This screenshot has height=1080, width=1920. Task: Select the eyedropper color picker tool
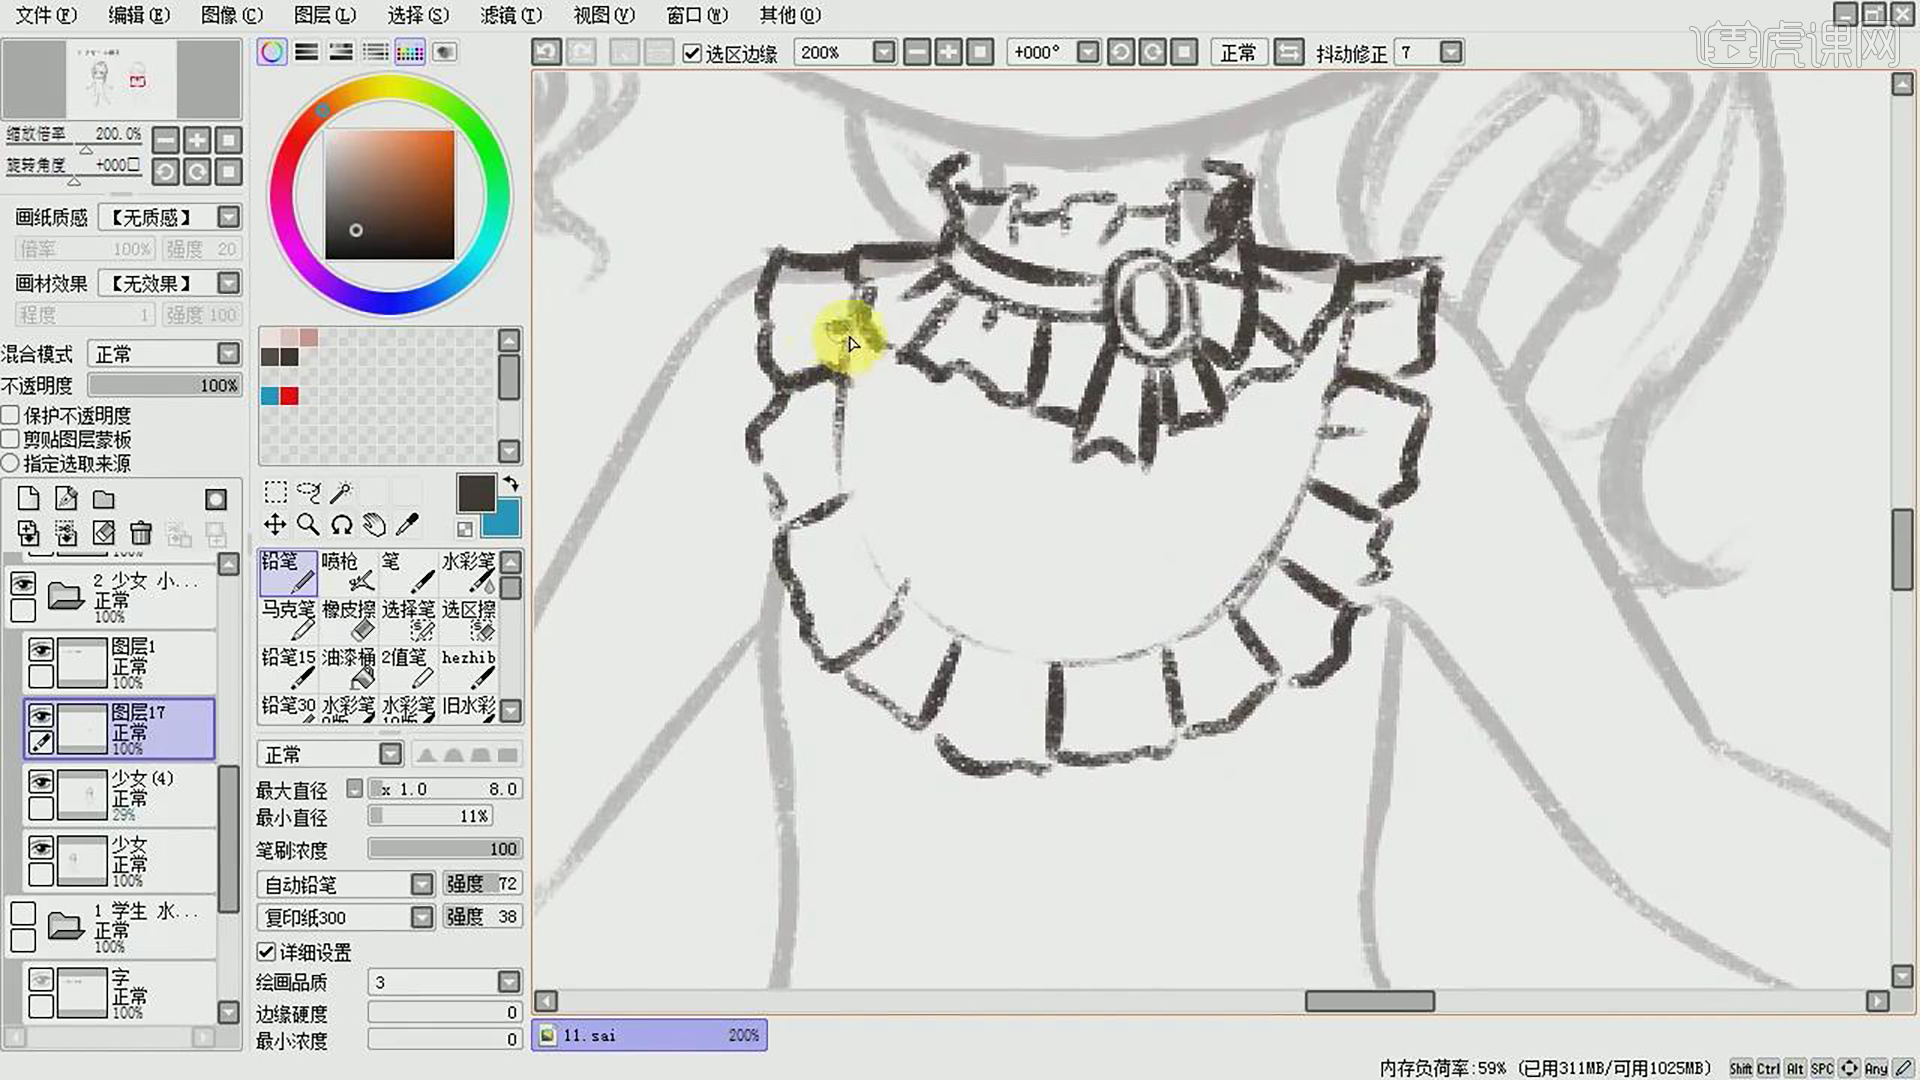click(407, 525)
